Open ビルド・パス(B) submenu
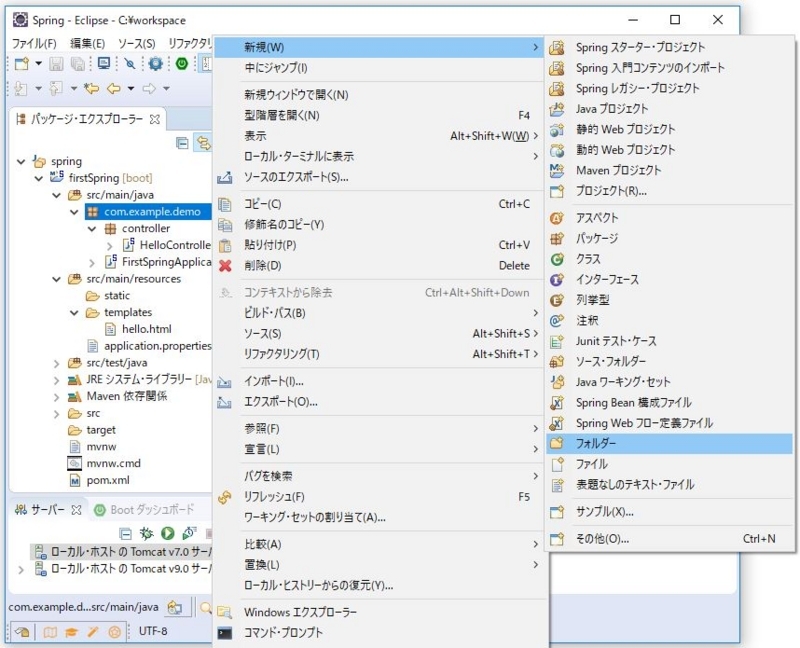The height and width of the screenshot is (648, 800). click(379, 313)
